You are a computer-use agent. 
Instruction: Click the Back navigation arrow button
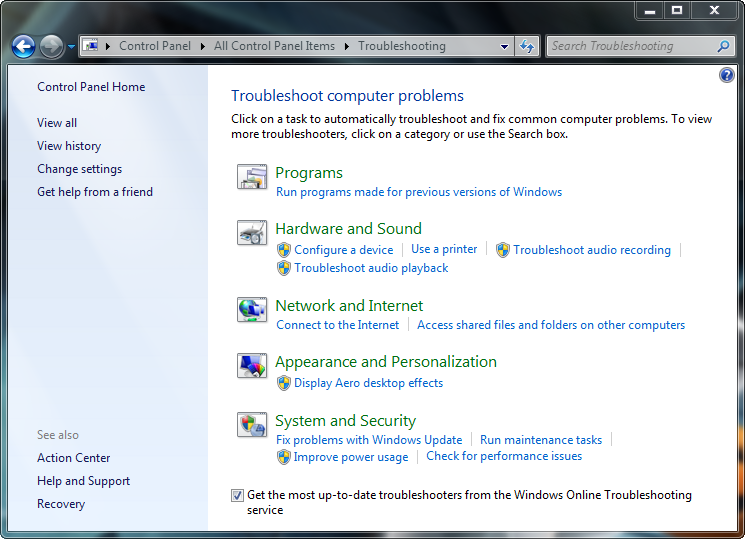23,47
